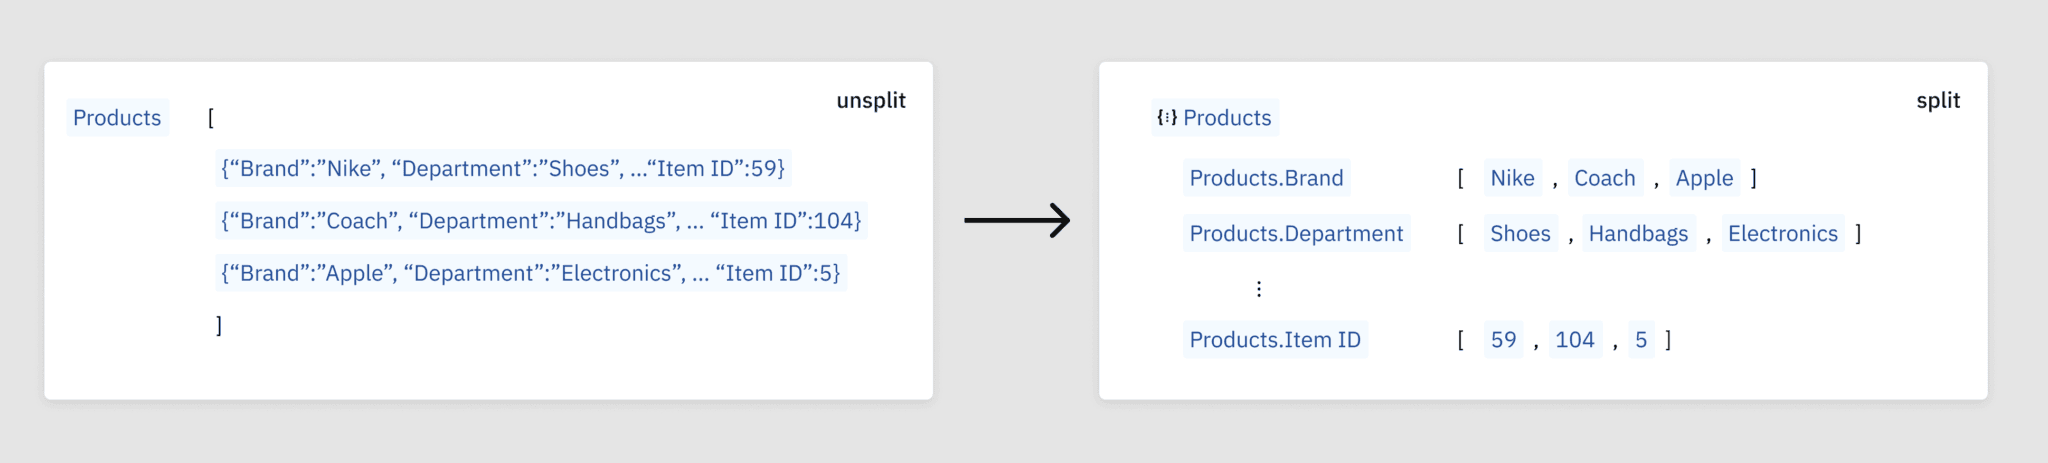Click the Products.Department field tag

[1296, 234]
